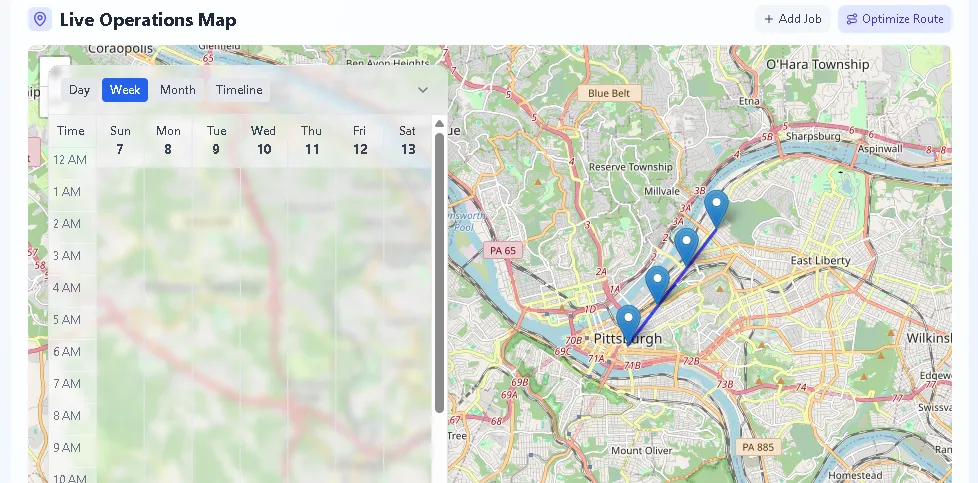Click the Sat 13 column header
The width and height of the screenshot is (978, 483).
click(407, 140)
